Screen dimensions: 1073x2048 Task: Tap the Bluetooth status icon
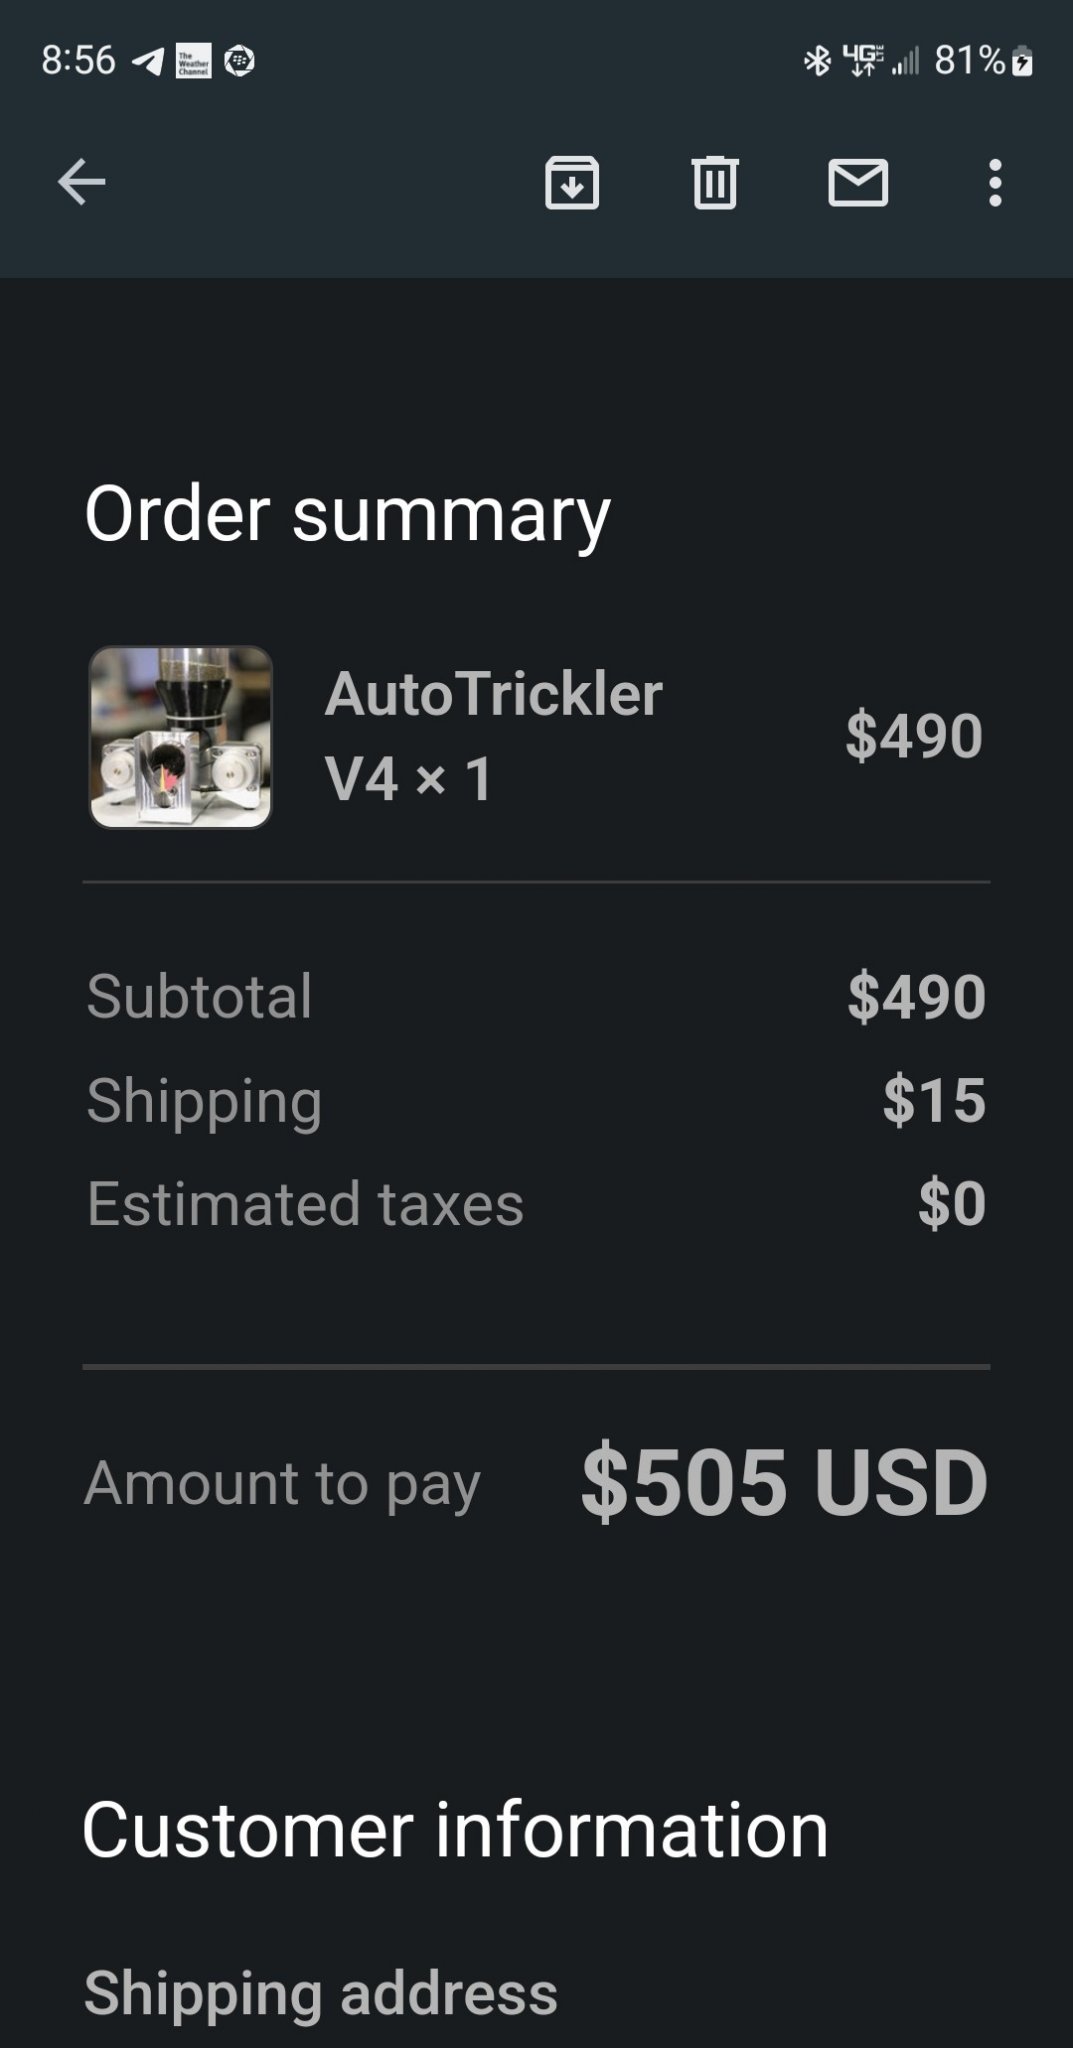[817, 62]
